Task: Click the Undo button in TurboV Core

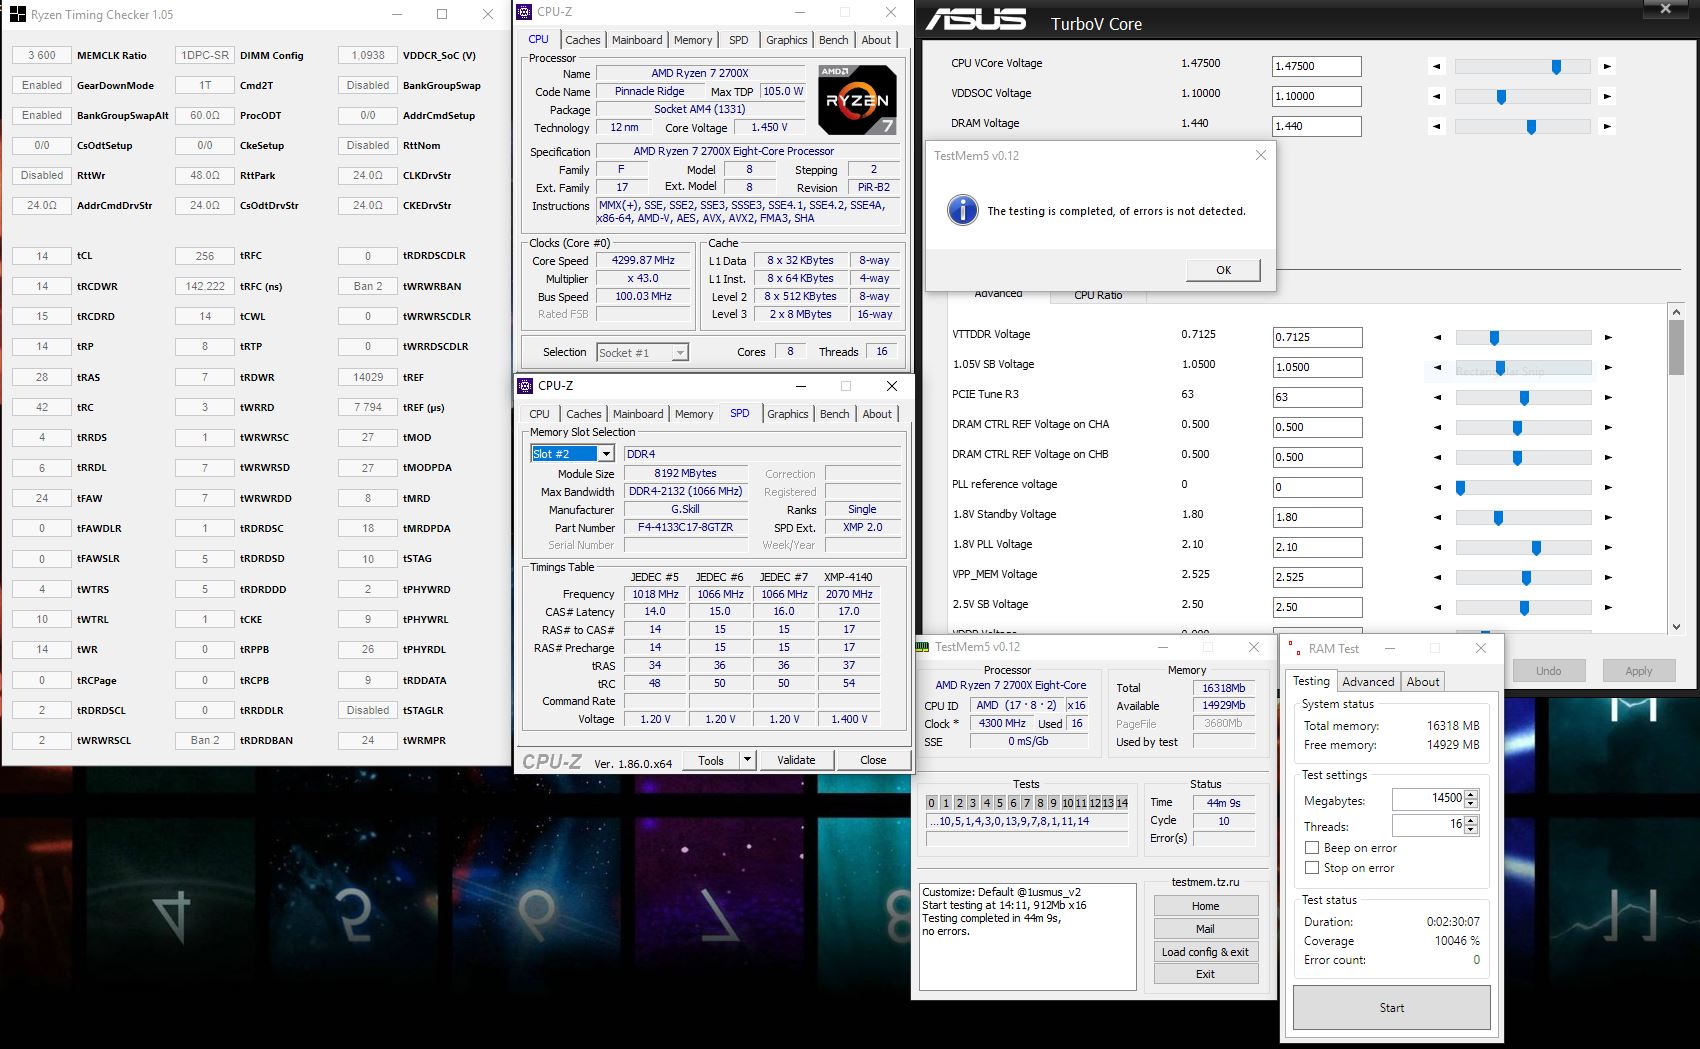Action: 1548,671
